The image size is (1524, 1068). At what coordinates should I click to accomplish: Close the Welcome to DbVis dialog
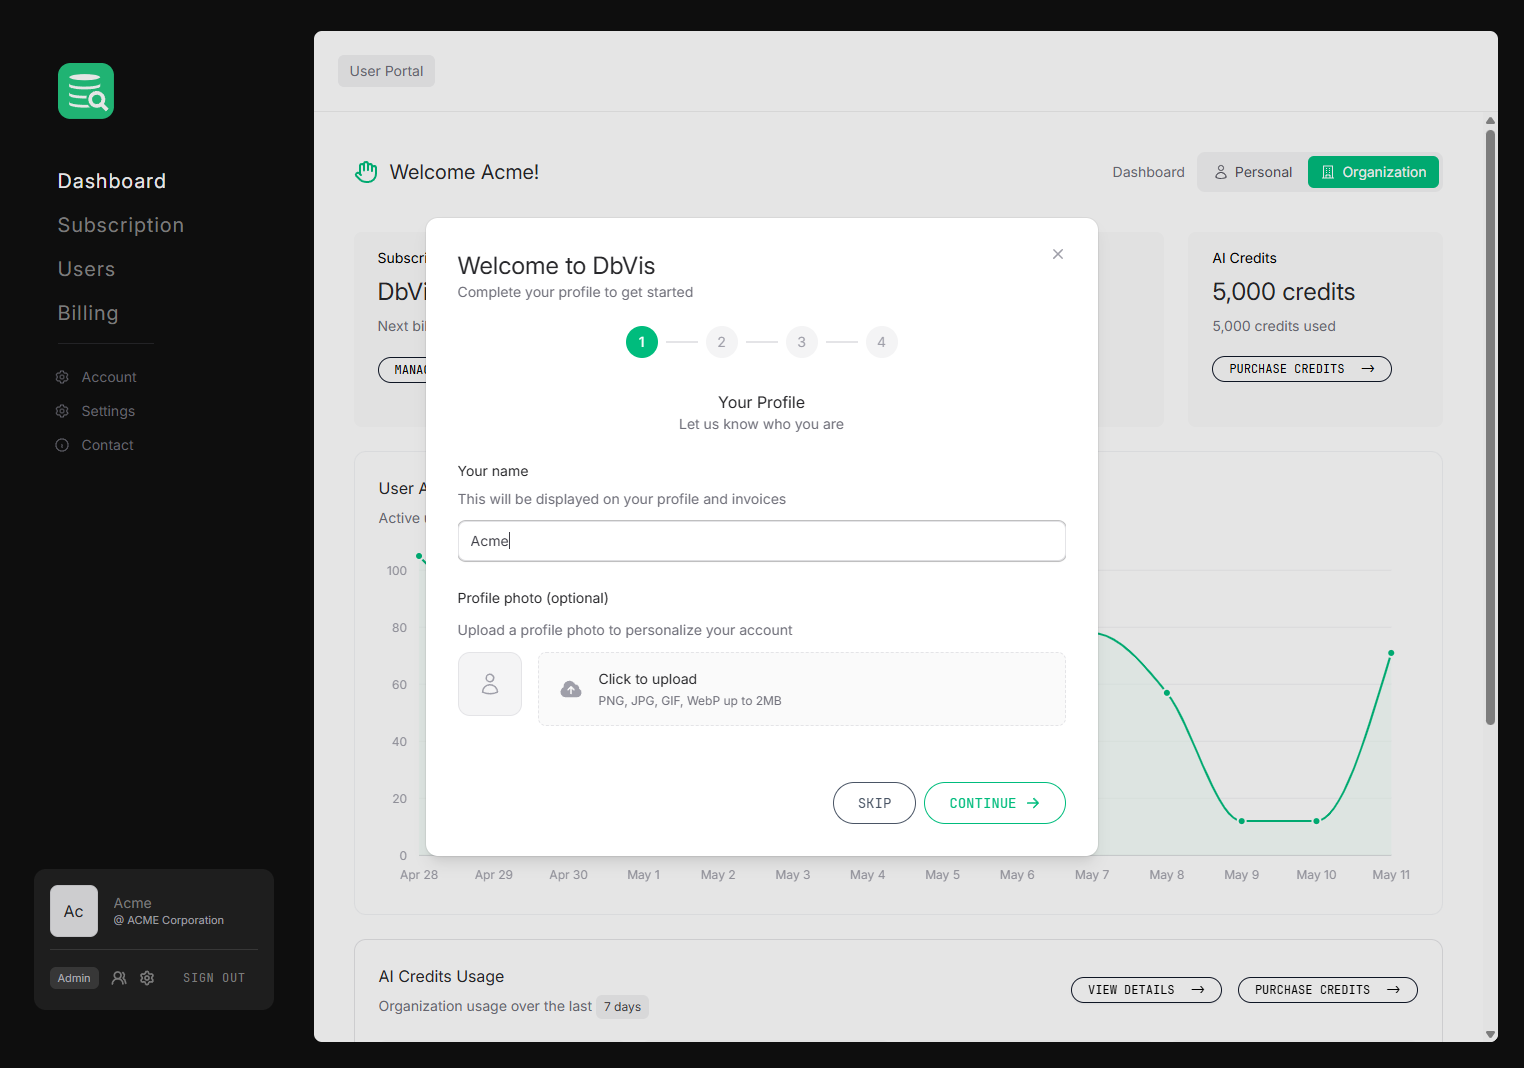[1057, 254]
